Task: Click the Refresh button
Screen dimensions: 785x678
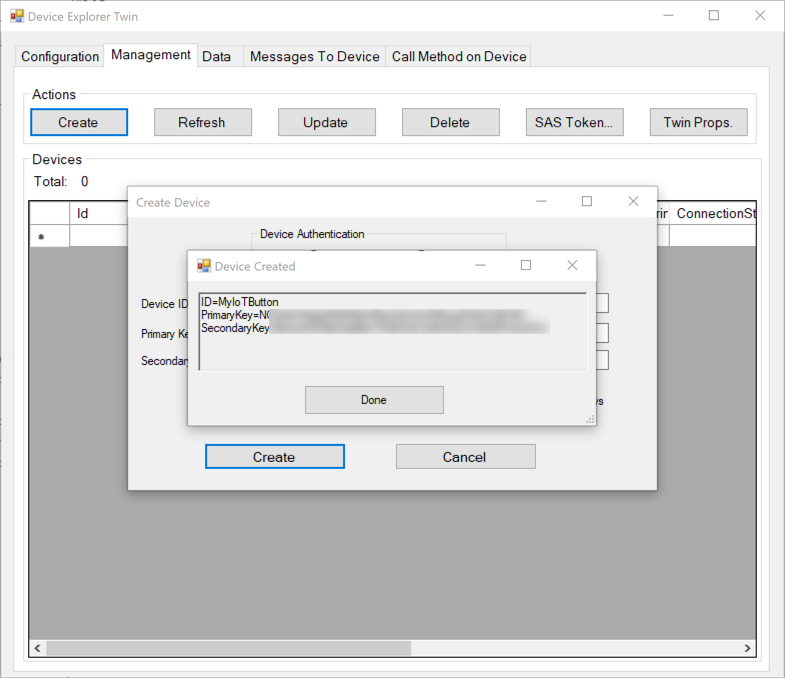Action: click(203, 122)
